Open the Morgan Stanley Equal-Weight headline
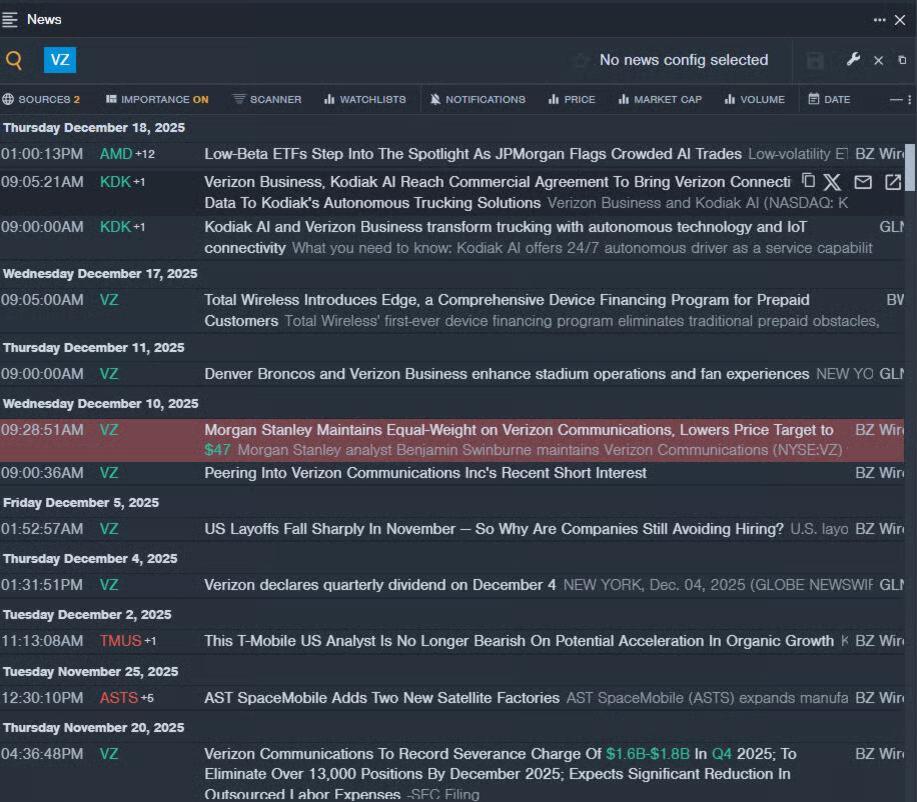The image size is (917, 802). coord(518,430)
